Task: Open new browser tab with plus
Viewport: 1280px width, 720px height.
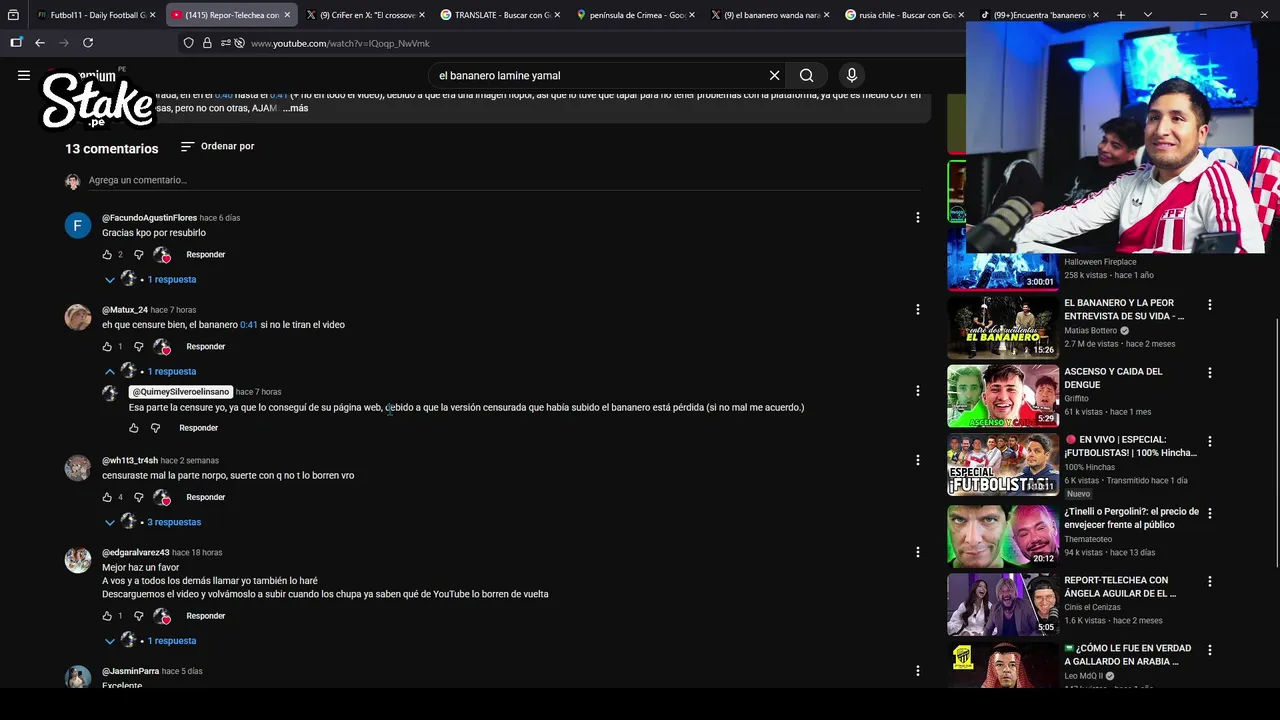Action: (x=1121, y=15)
